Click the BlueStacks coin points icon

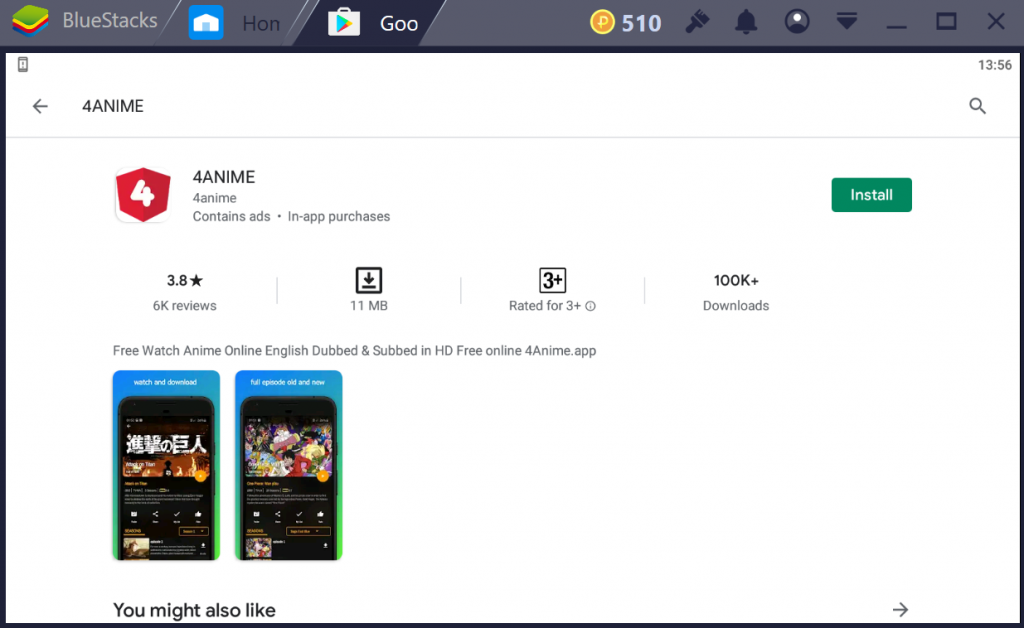pyautogui.click(x=602, y=22)
